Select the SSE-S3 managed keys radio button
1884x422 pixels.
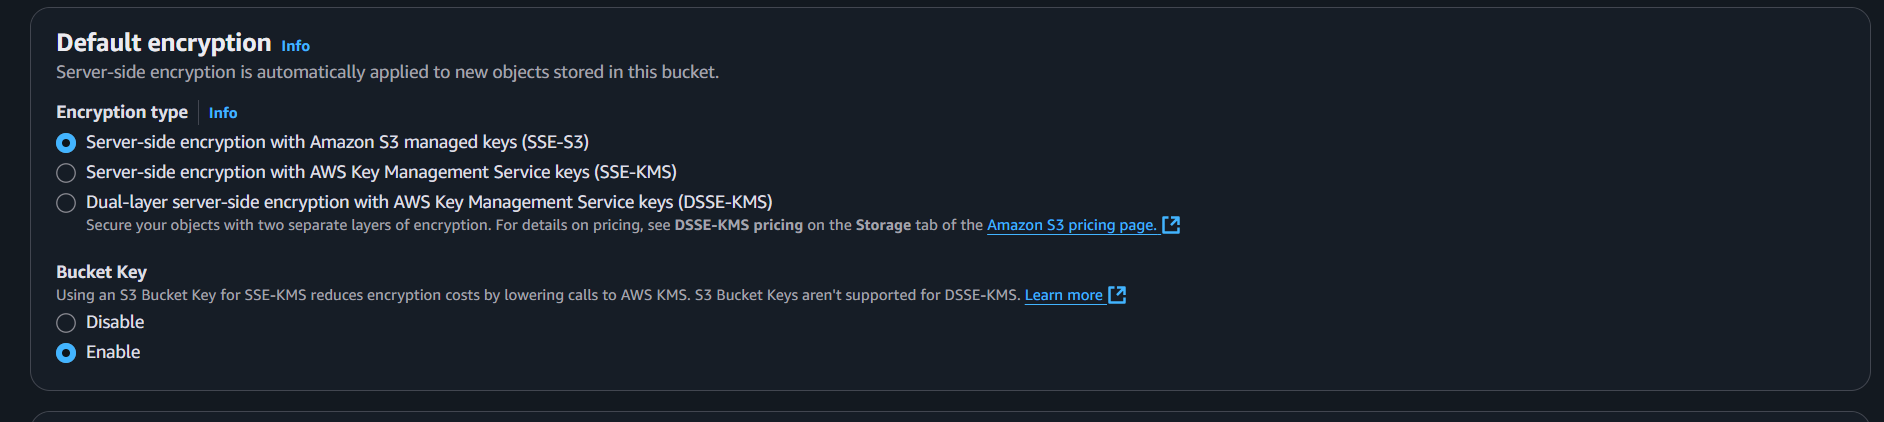(66, 143)
